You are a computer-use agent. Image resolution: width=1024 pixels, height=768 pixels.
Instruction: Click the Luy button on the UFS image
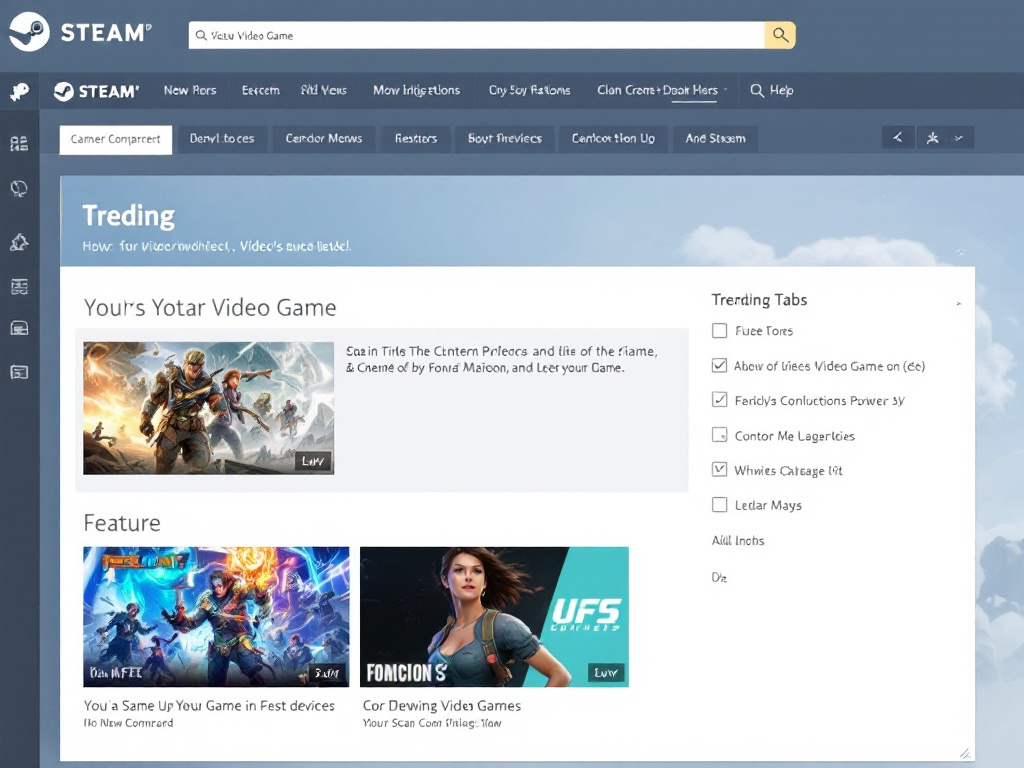[607, 673]
